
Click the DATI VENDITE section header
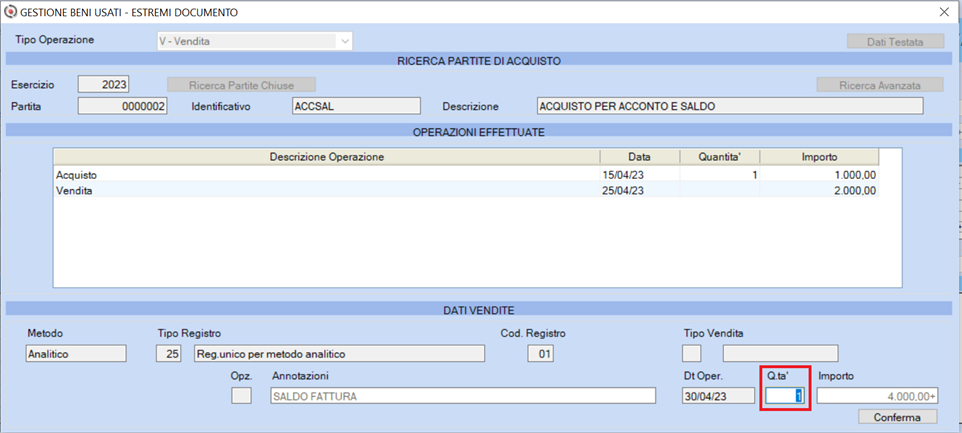(x=479, y=311)
